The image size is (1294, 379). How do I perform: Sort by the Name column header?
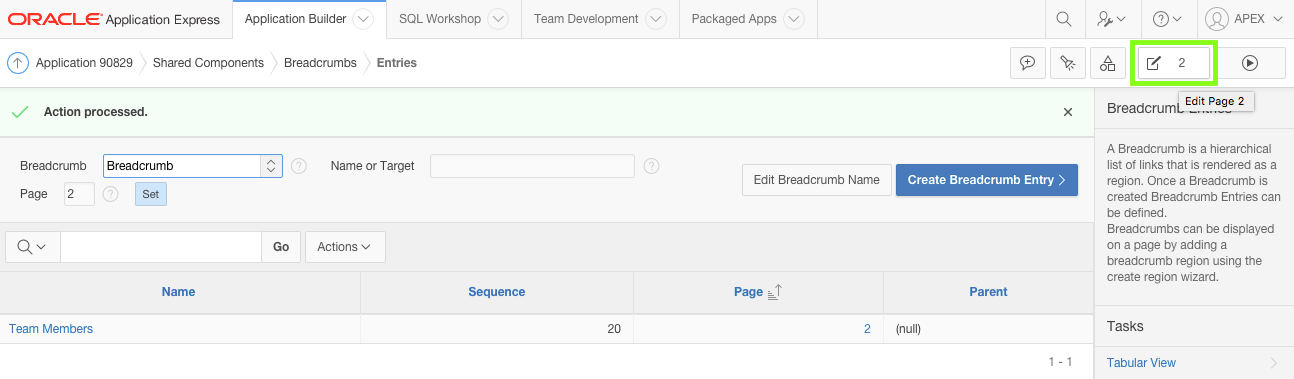tap(179, 292)
